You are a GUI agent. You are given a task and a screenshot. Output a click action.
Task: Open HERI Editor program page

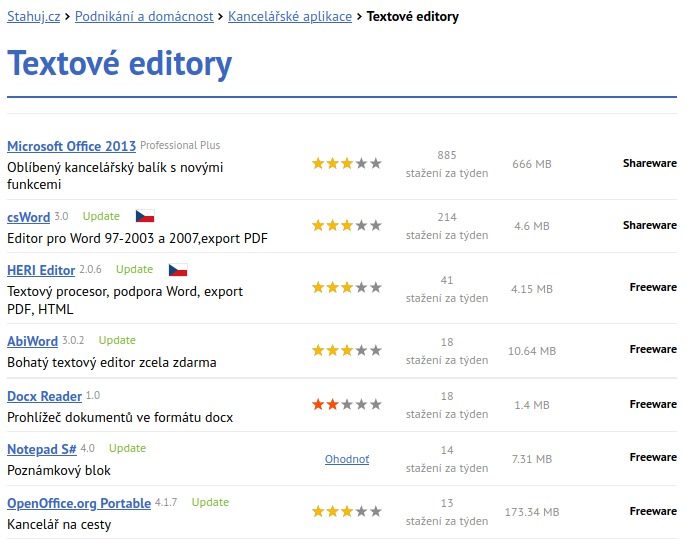coord(41,270)
